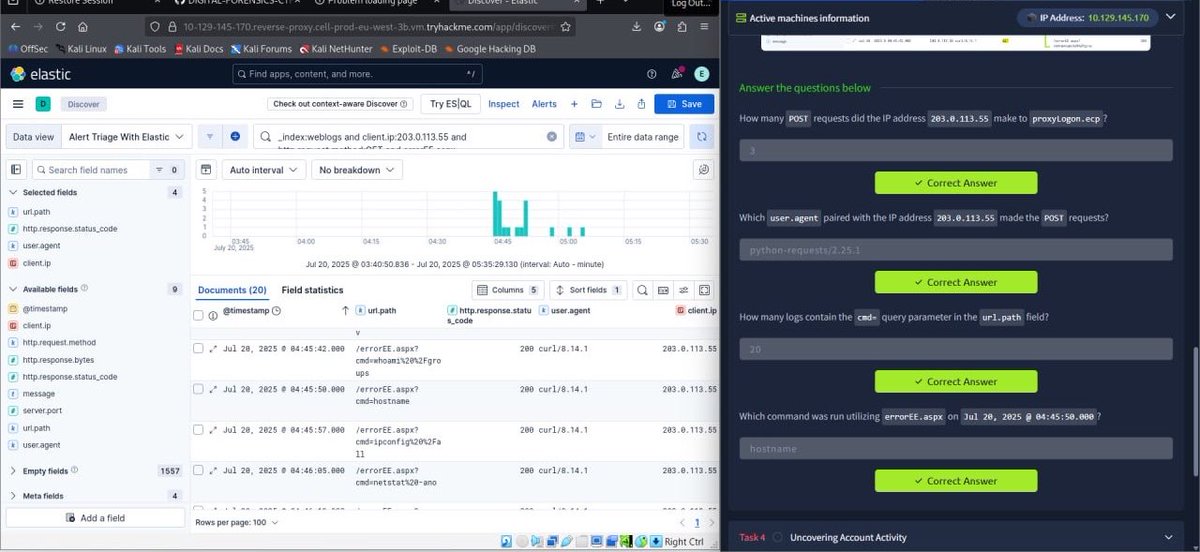Toggle Elastic main navigation hamburger
The width and height of the screenshot is (1200, 552).
17,104
